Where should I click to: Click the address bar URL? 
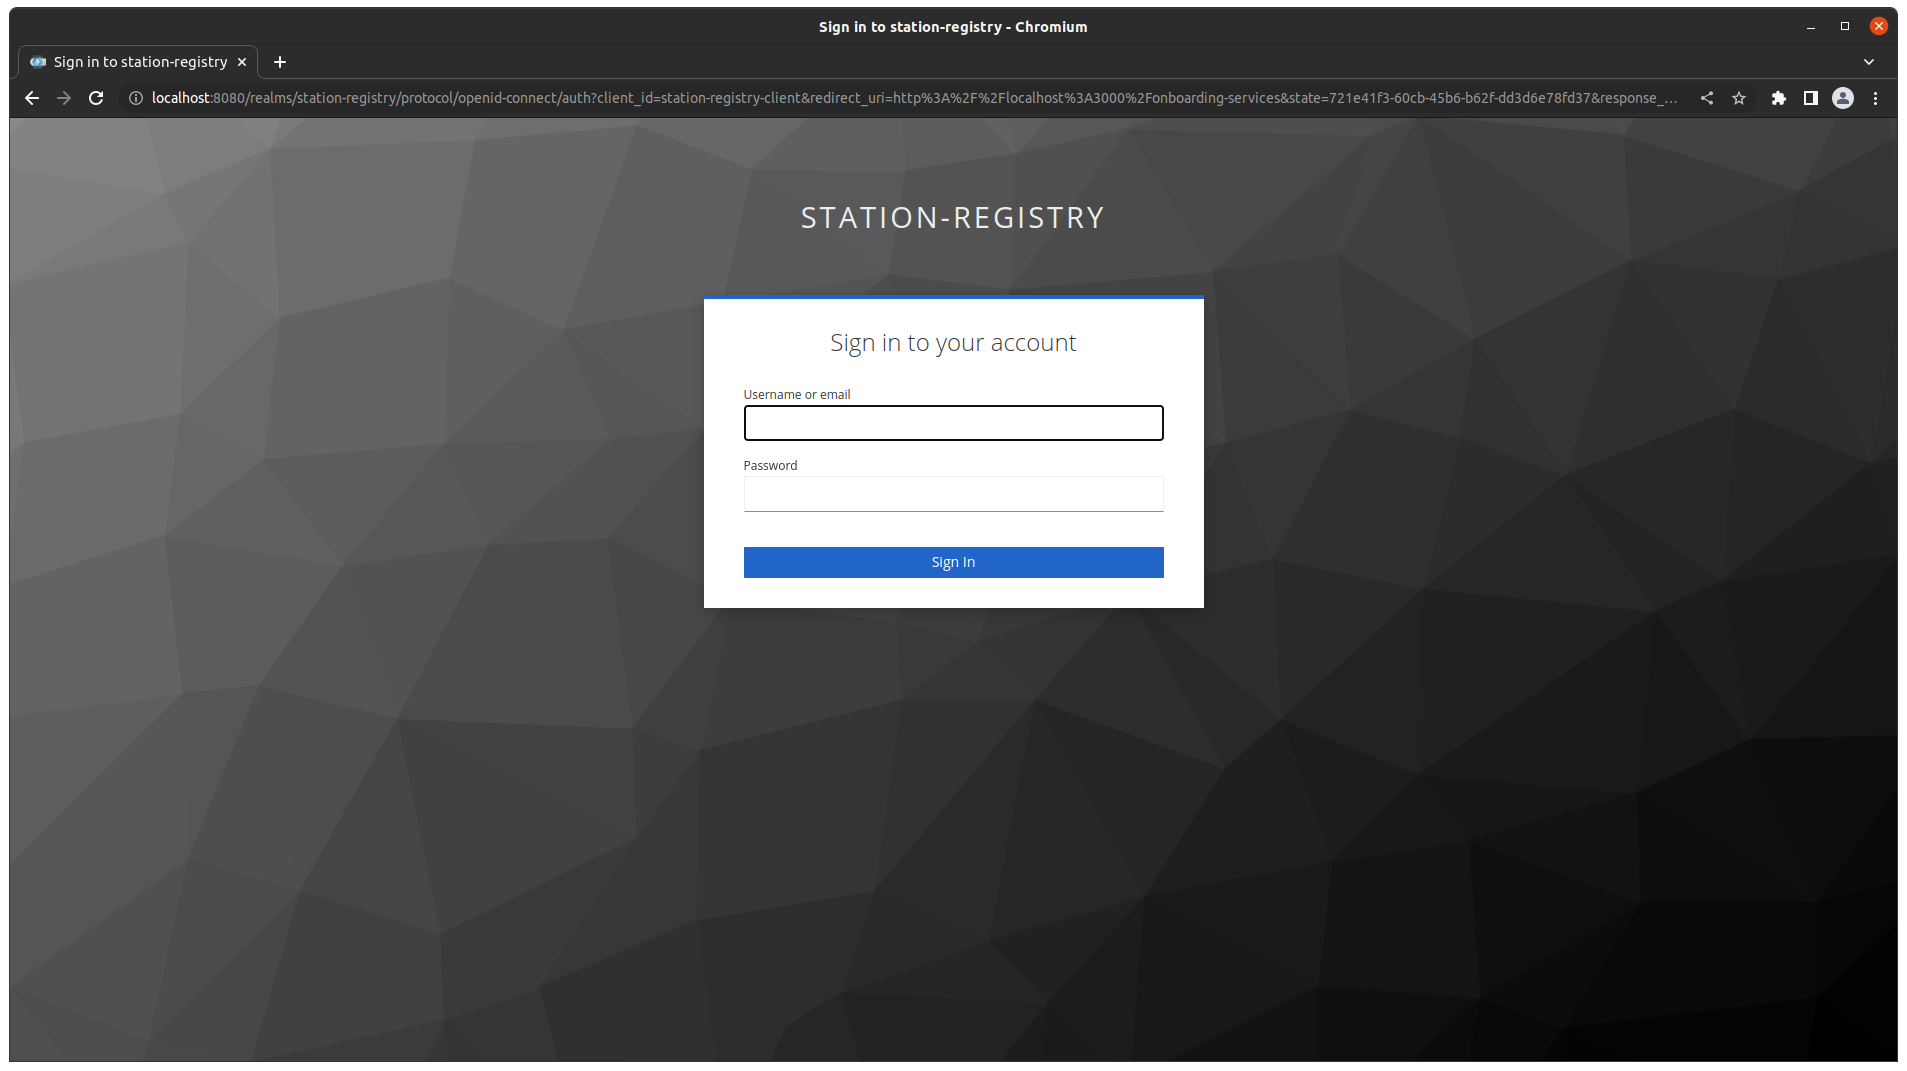(914, 98)
